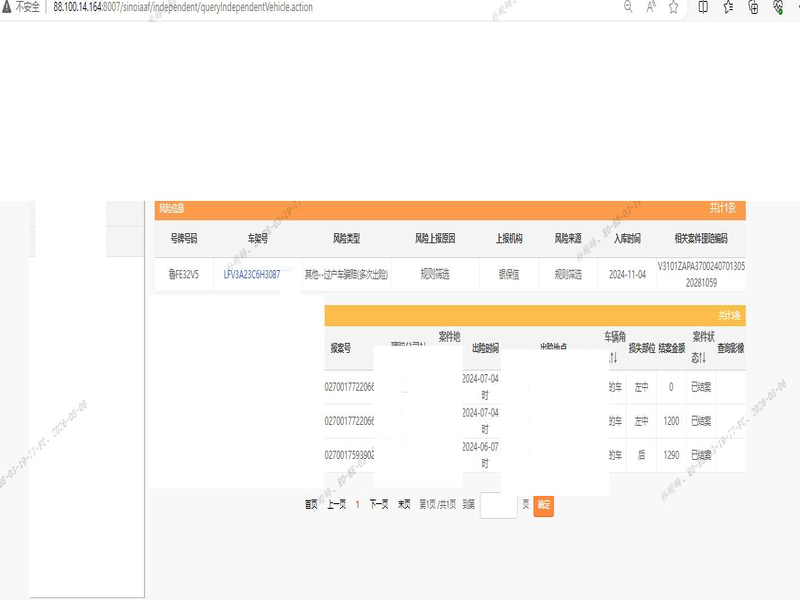The width and height of the screenshot is (800, 600).
Task: Click the 上报机构 column header
Action: 509,238
